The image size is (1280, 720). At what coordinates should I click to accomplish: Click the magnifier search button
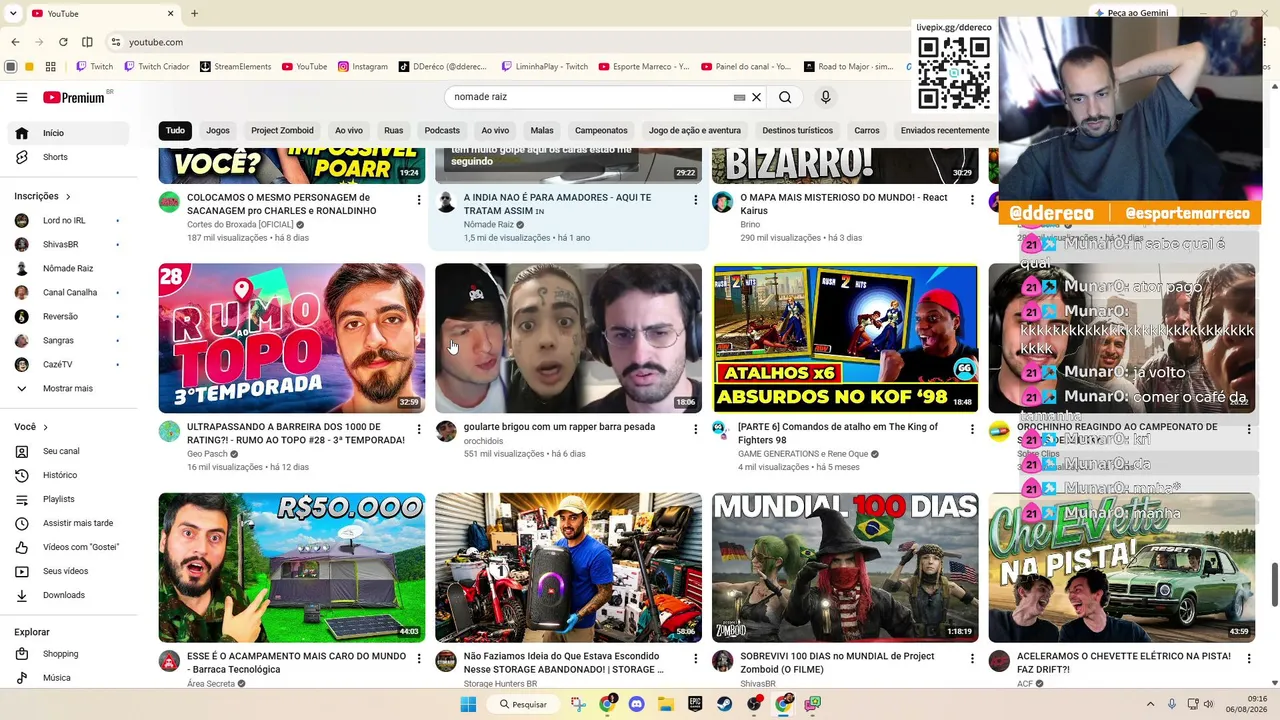[x=785, y=97]
